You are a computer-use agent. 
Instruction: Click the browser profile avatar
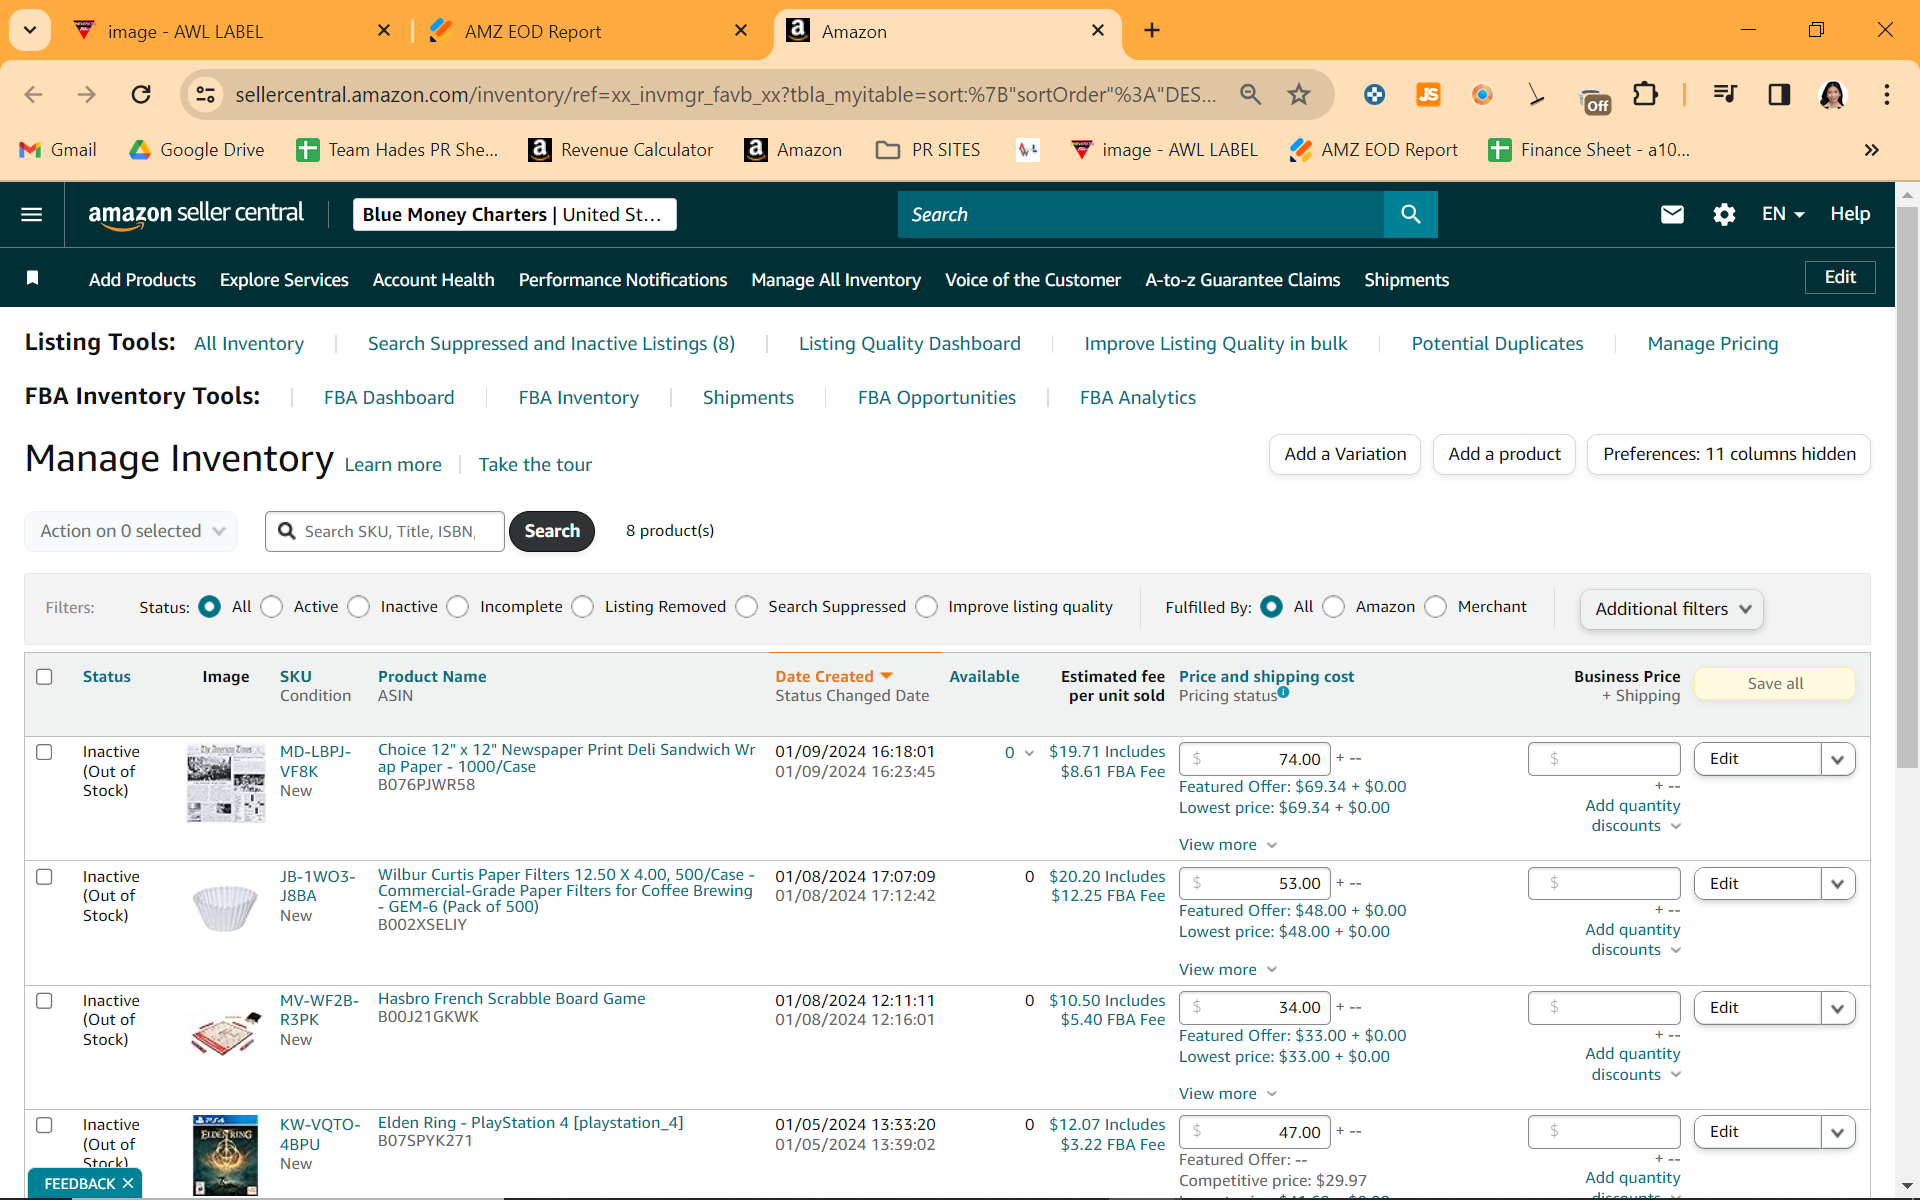pos(1832,95)
